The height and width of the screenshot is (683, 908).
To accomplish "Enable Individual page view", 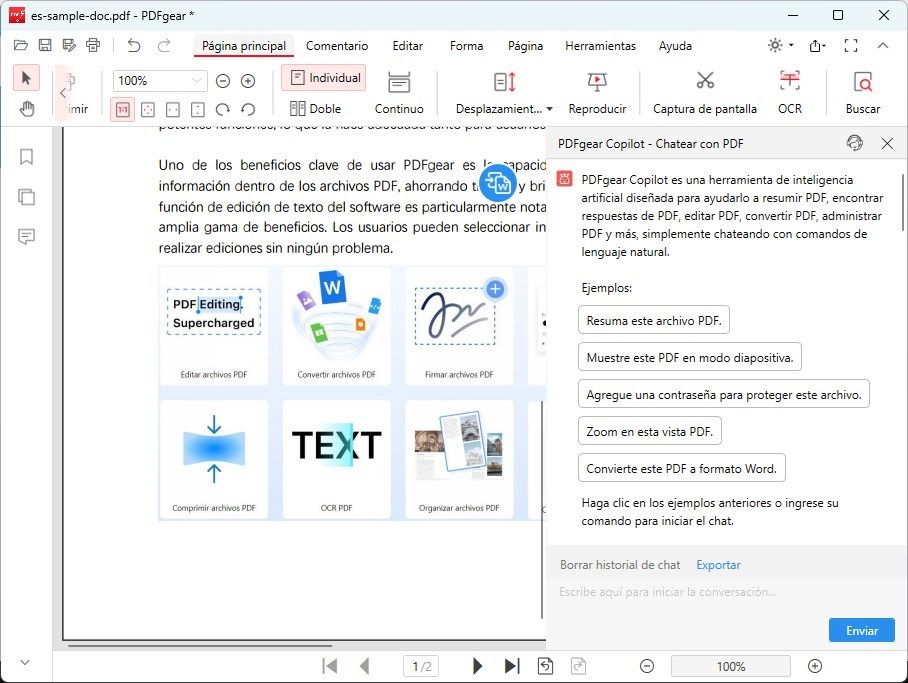I will pyautogui.click(x=325, y=78).
